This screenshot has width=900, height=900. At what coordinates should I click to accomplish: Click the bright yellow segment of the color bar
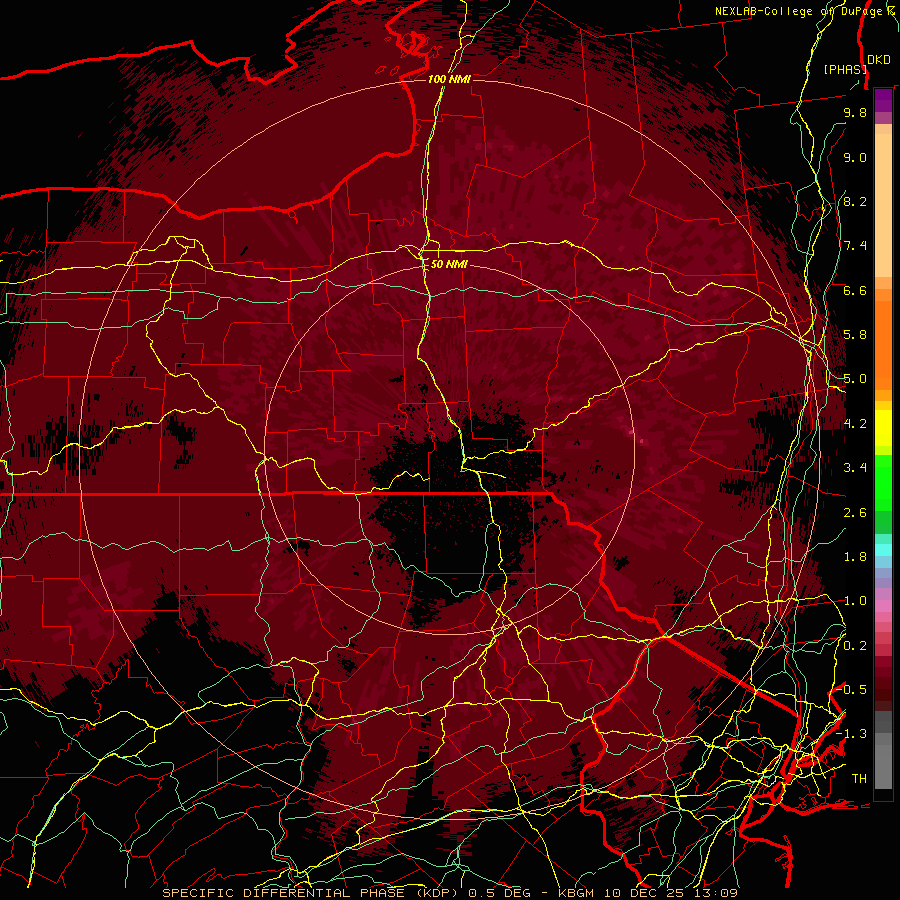click(883, 428)
